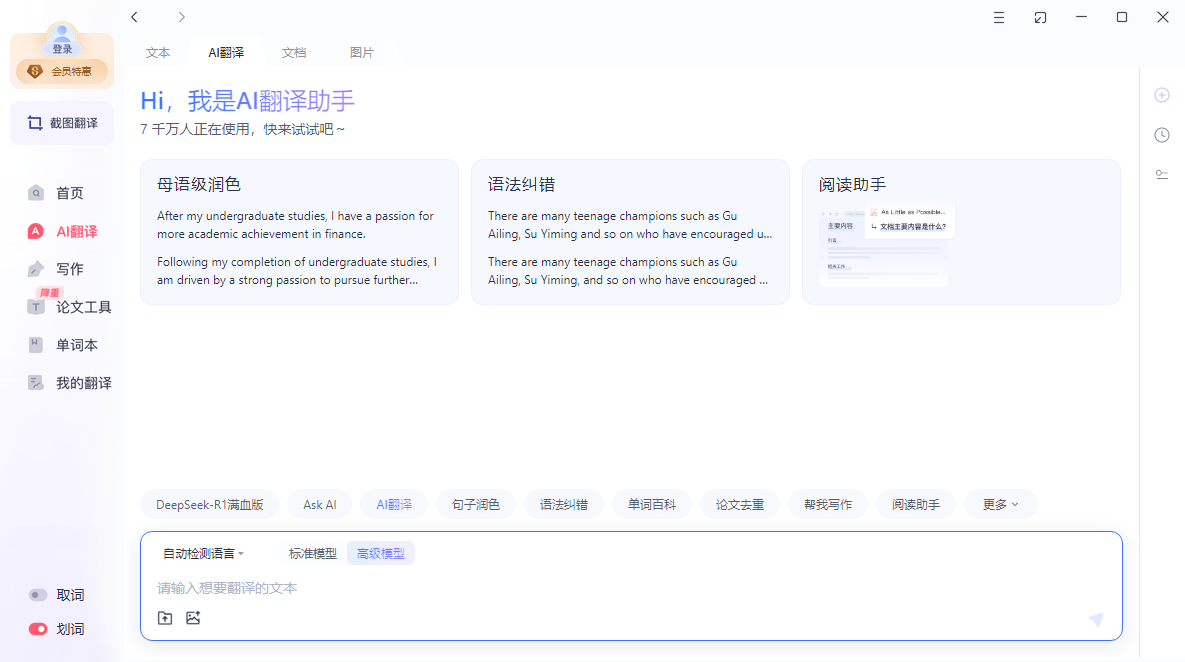Click the upload file icon in input box

click(165, 618)
